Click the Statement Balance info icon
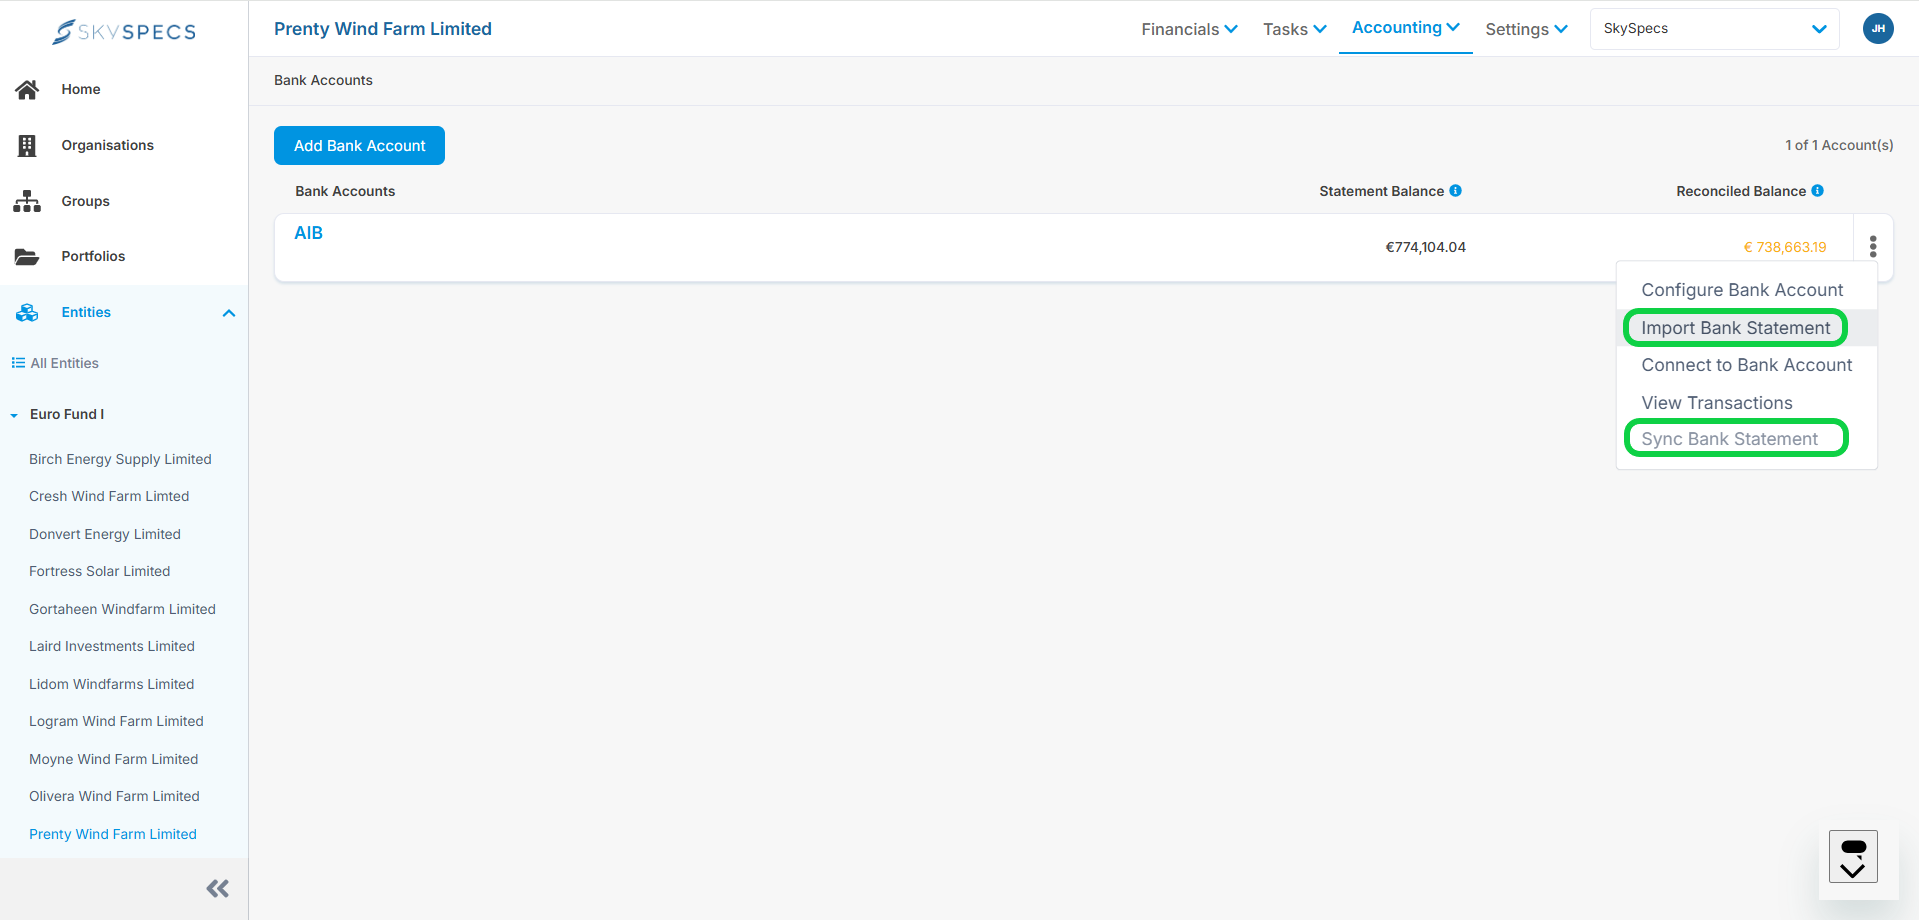Image resolution: width=1921 pixels, height=920 pixels. (1456, 191)
